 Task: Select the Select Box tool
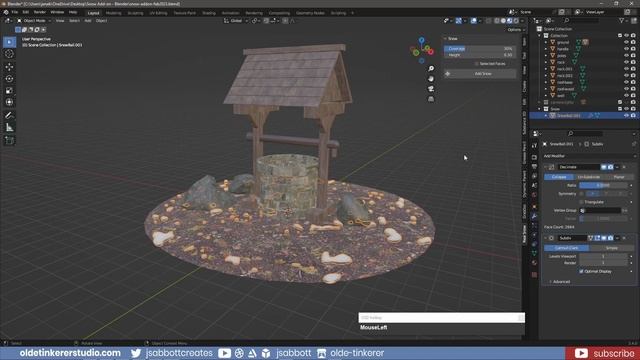click(9, 42)
